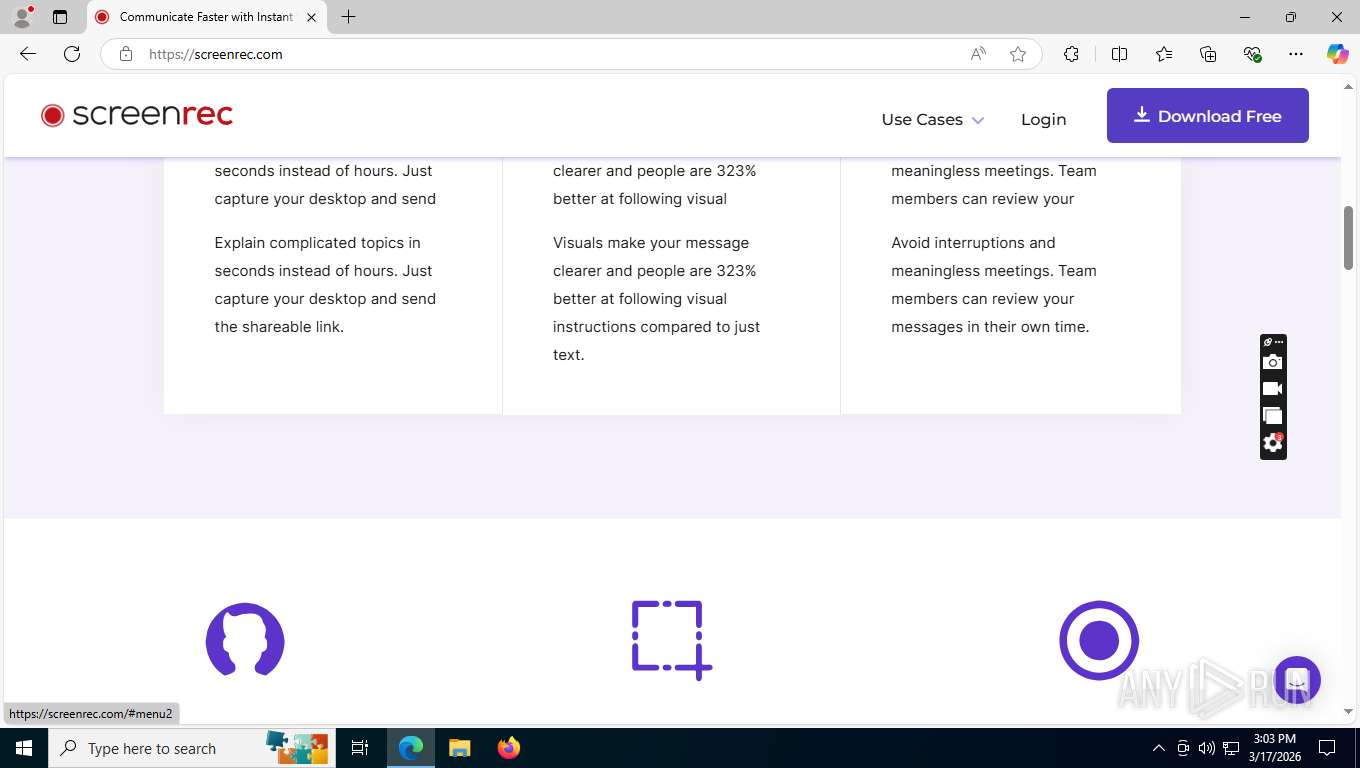Open Copilot sidebar icon
The height and width of the screenshot is (768, 1360).
pyautogui.click(x=1338, y=54)
